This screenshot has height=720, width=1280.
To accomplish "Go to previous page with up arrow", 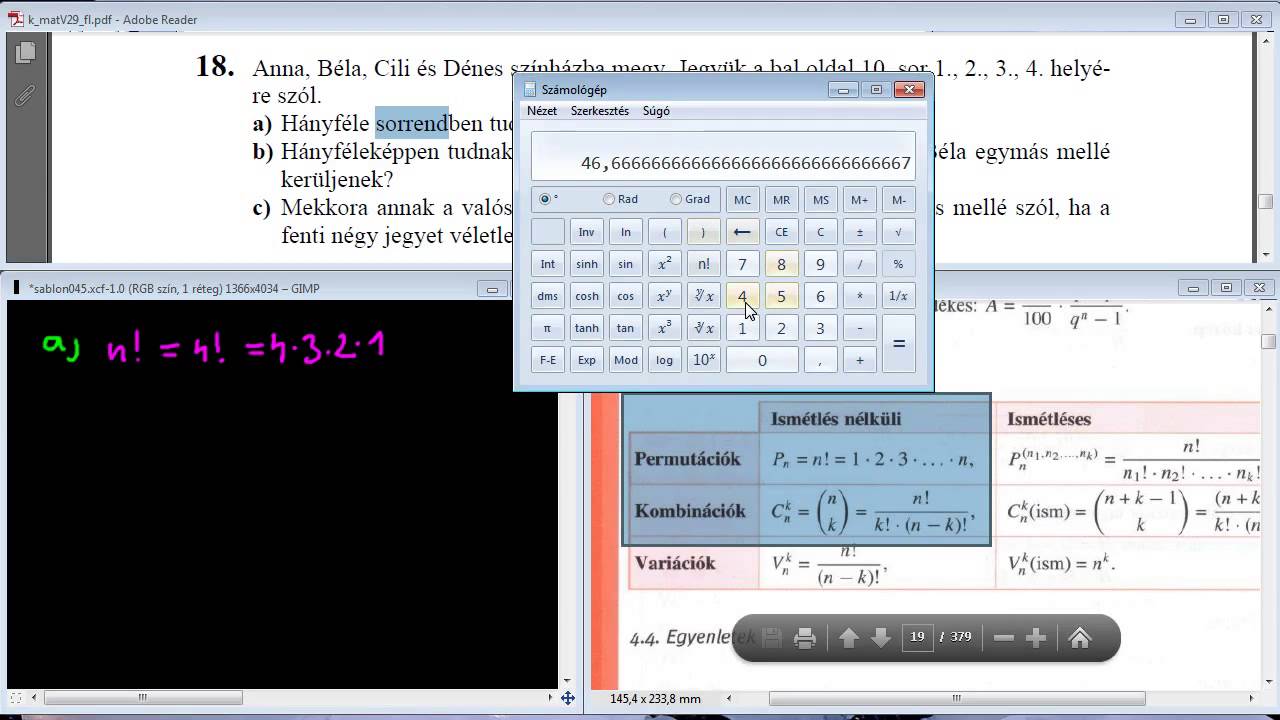I will 849,638.
